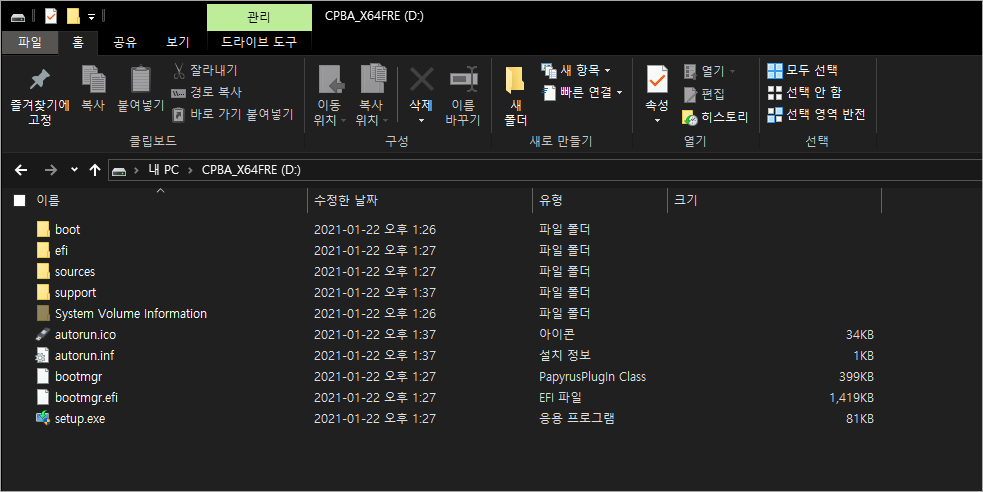Click the autorun.inf file icon
Viewport: 983px width, 492px height.
click(x=43, y=355)
